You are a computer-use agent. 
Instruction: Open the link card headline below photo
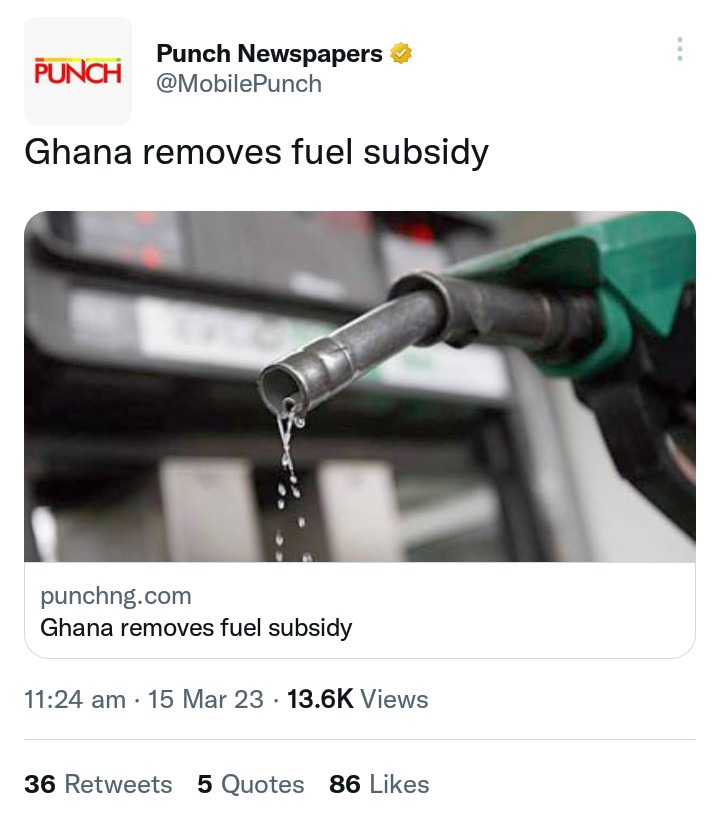(196, 628)
